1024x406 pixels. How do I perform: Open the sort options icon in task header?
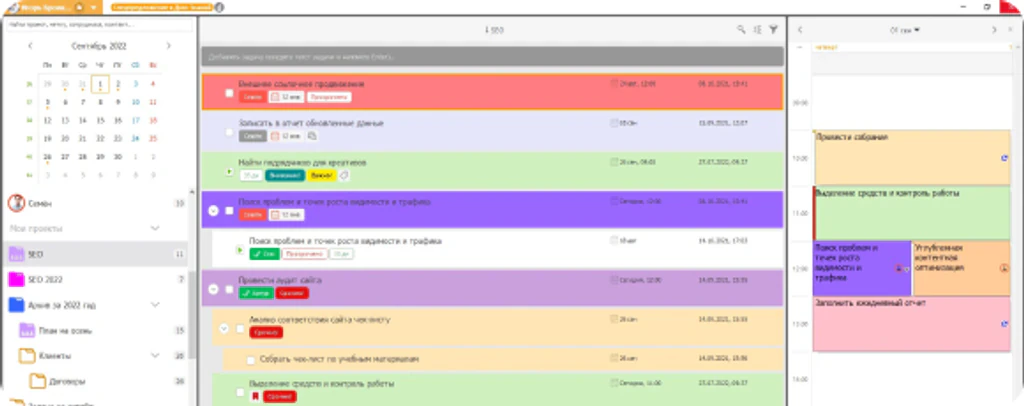coord(758,29)
